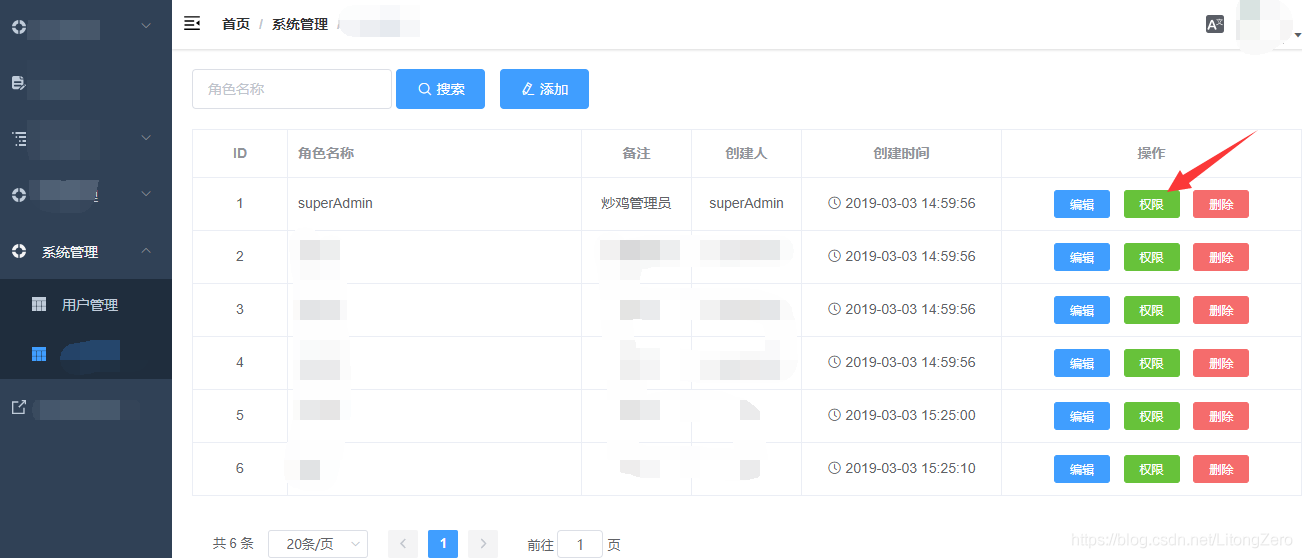Expand the first sidebar menu chevron

146,26
